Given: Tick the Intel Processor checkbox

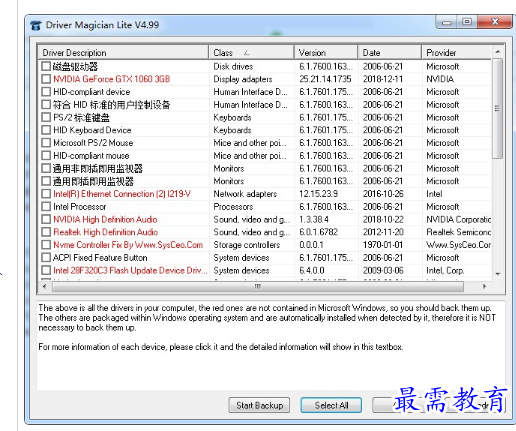Looking at the screenshot, I should click(46, 207).
